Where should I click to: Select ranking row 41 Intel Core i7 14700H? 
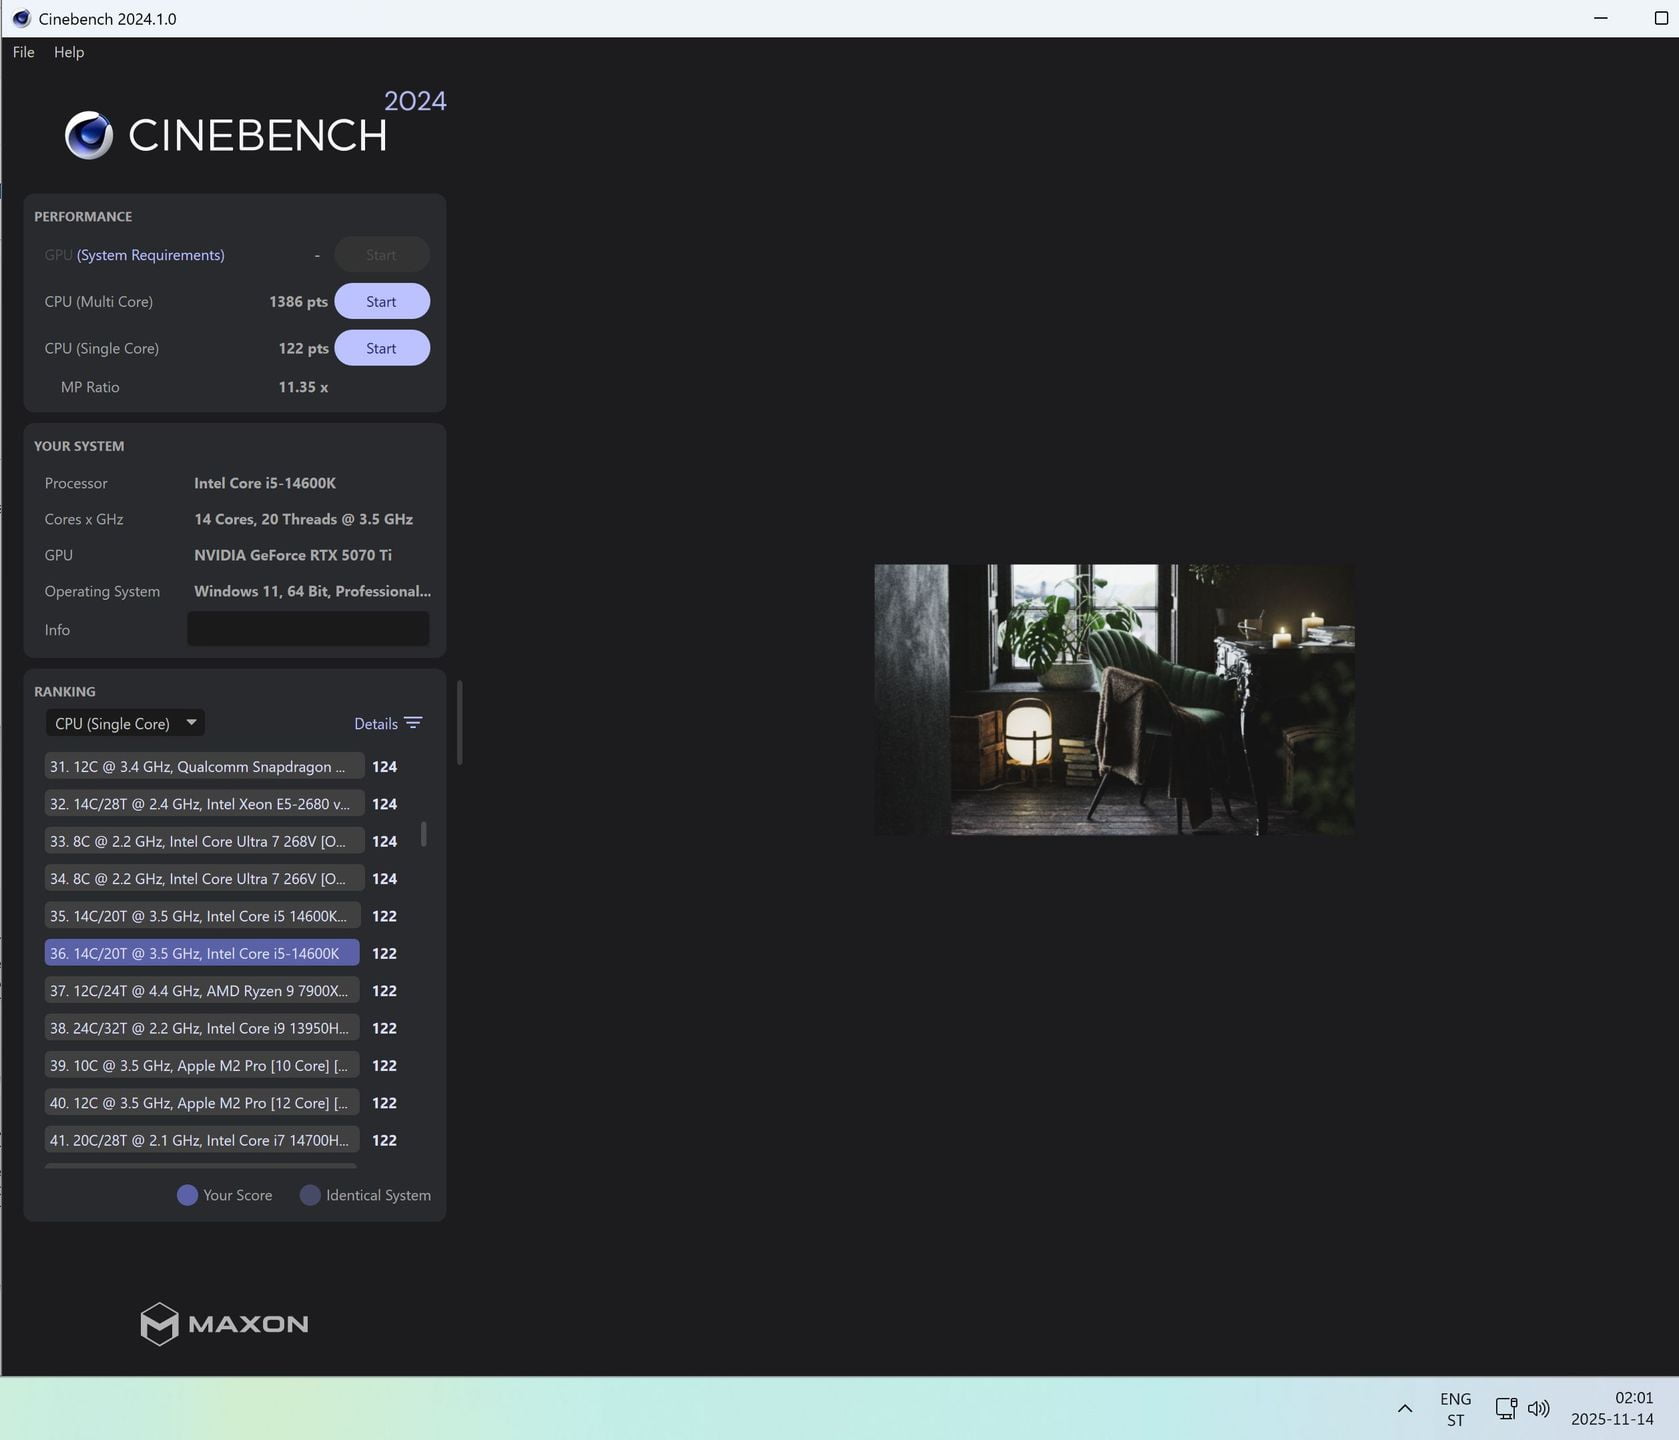[x=202, y=1140]
